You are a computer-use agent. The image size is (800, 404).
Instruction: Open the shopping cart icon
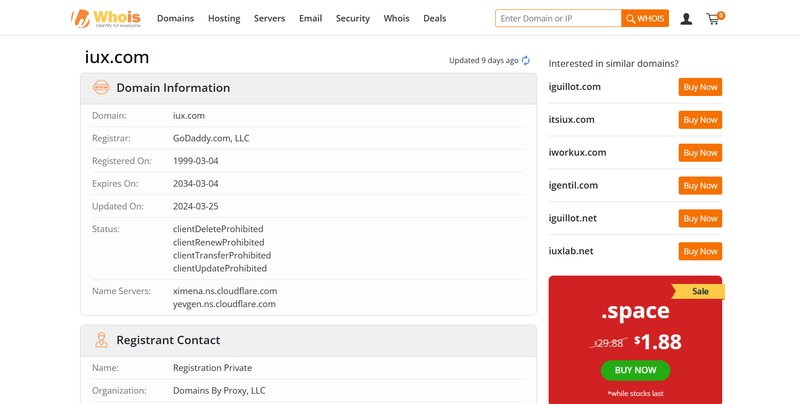point(715,18)
